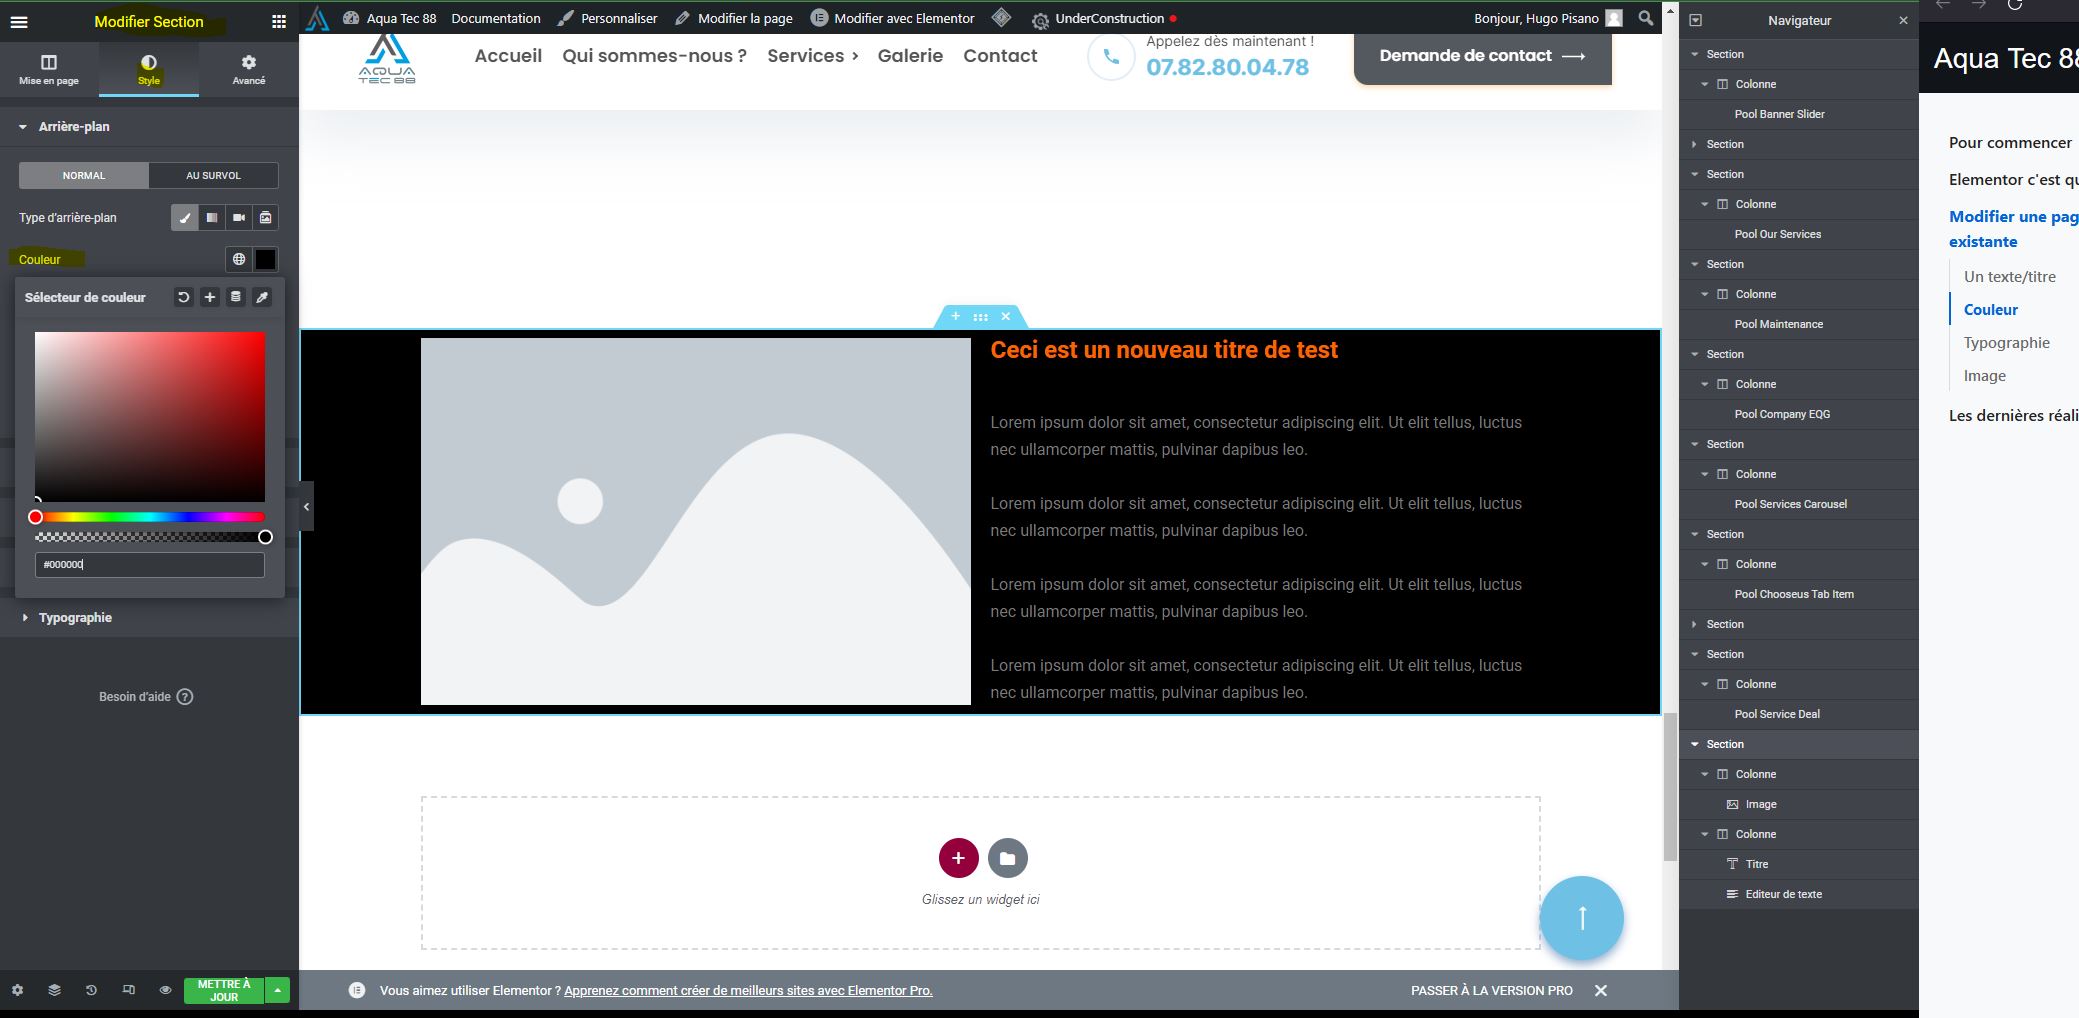The width and height of the screenshot is (2079, 1018).
Task: Choose the video background type icon
Action: point(239,218)
